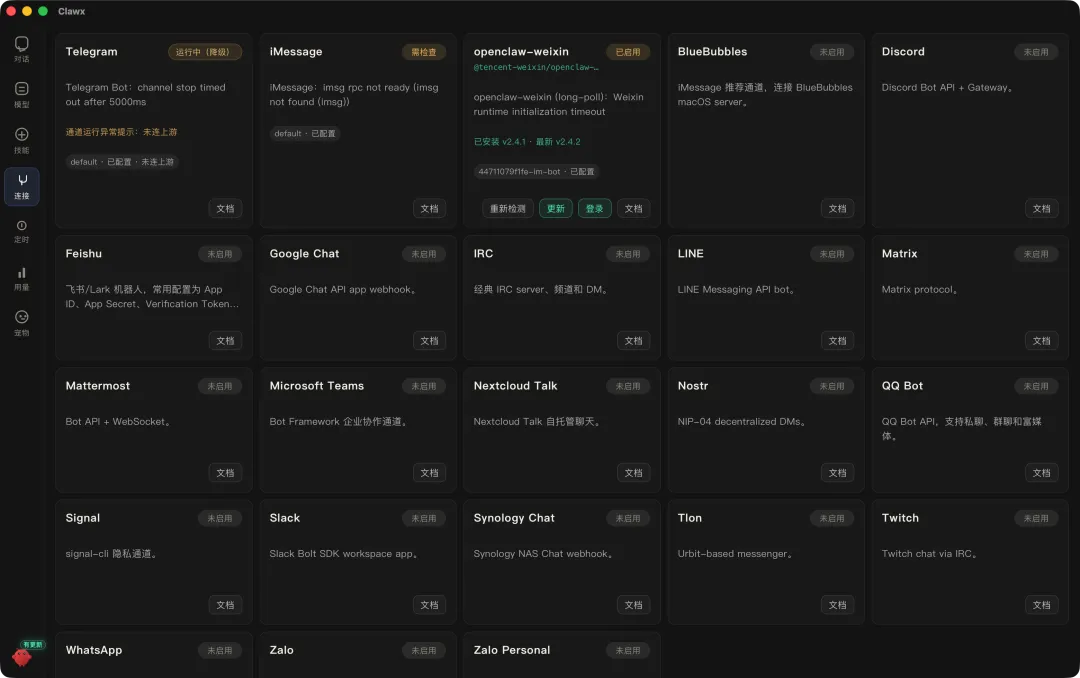Open the WhatsApp channel card
The image size is (1080, 678).
[154, 655]
